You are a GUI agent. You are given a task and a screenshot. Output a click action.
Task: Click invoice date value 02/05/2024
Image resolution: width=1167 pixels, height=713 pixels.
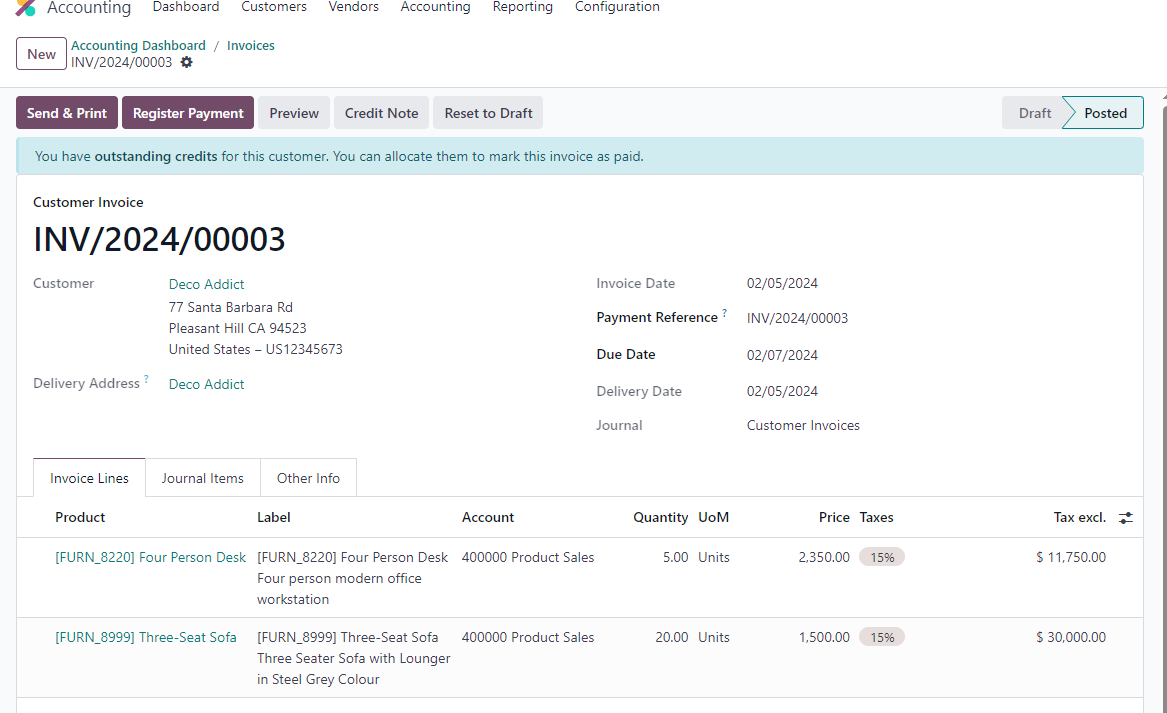click(x=782, y=284)
